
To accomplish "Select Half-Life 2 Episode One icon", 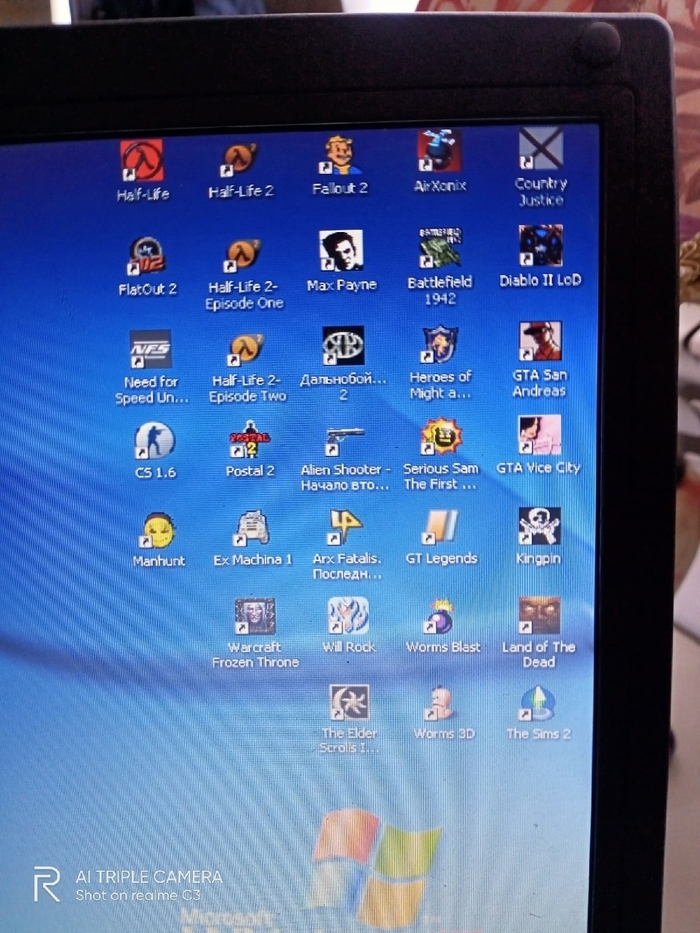I will (x=242, y=255).
